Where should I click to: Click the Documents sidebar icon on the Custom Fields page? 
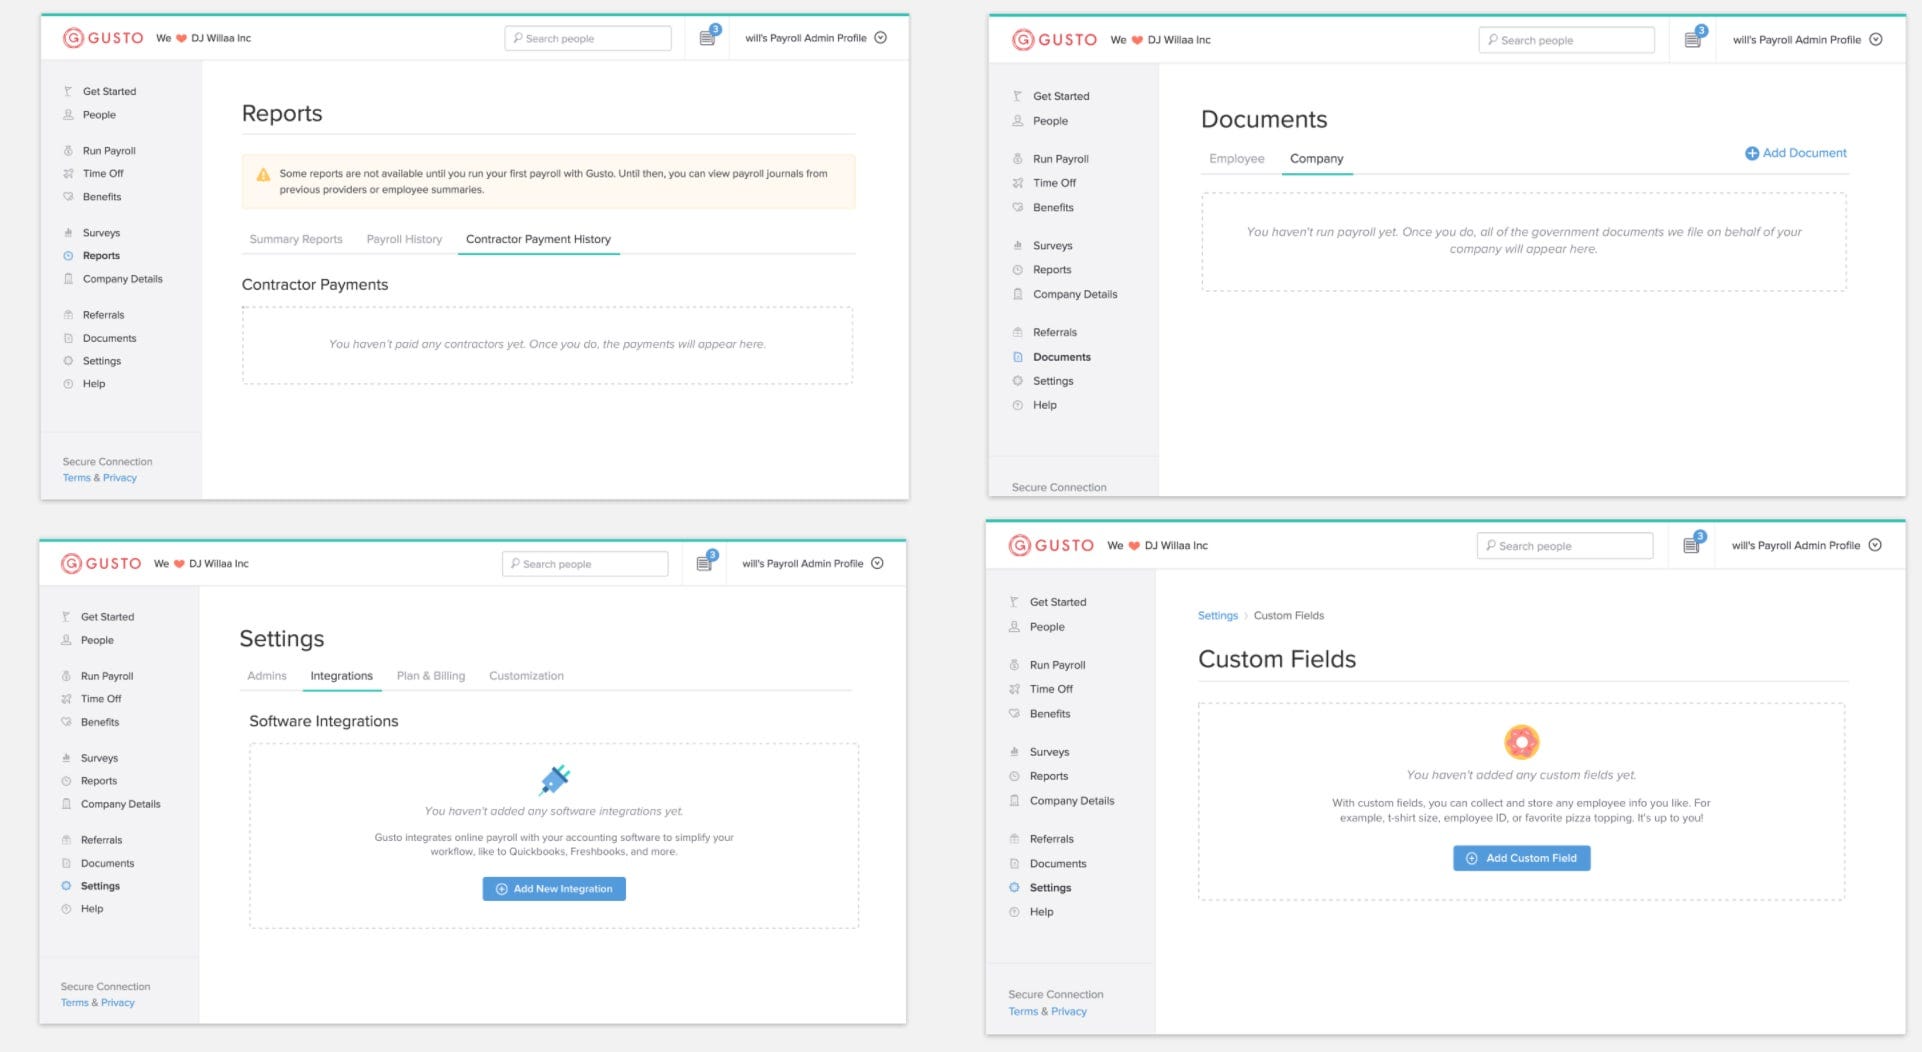click(x=1014, y=864)
